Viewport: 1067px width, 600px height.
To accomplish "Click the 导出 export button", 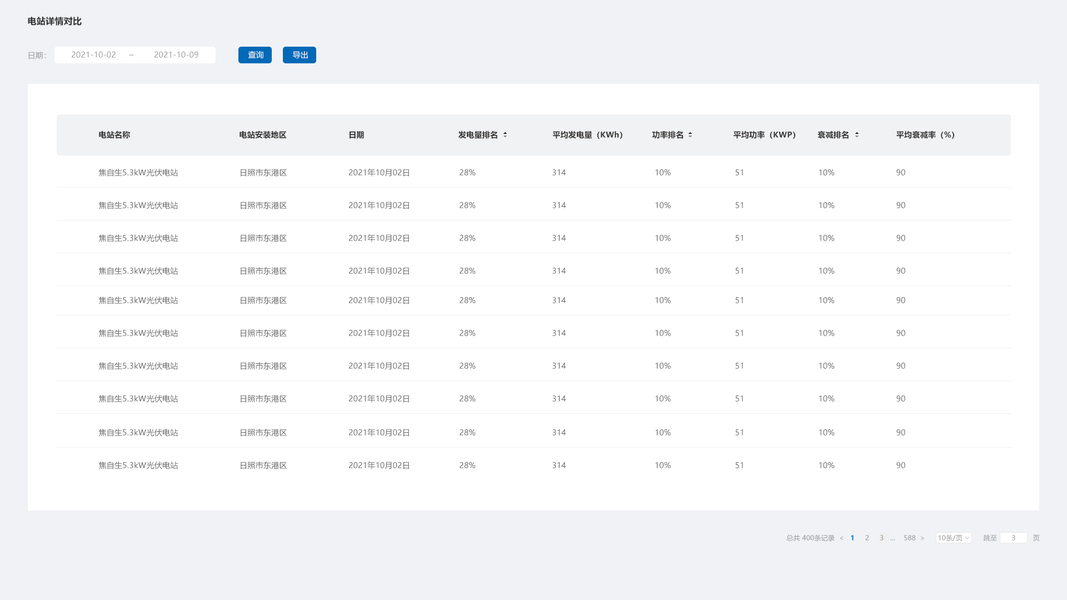I will pos(299,55).
